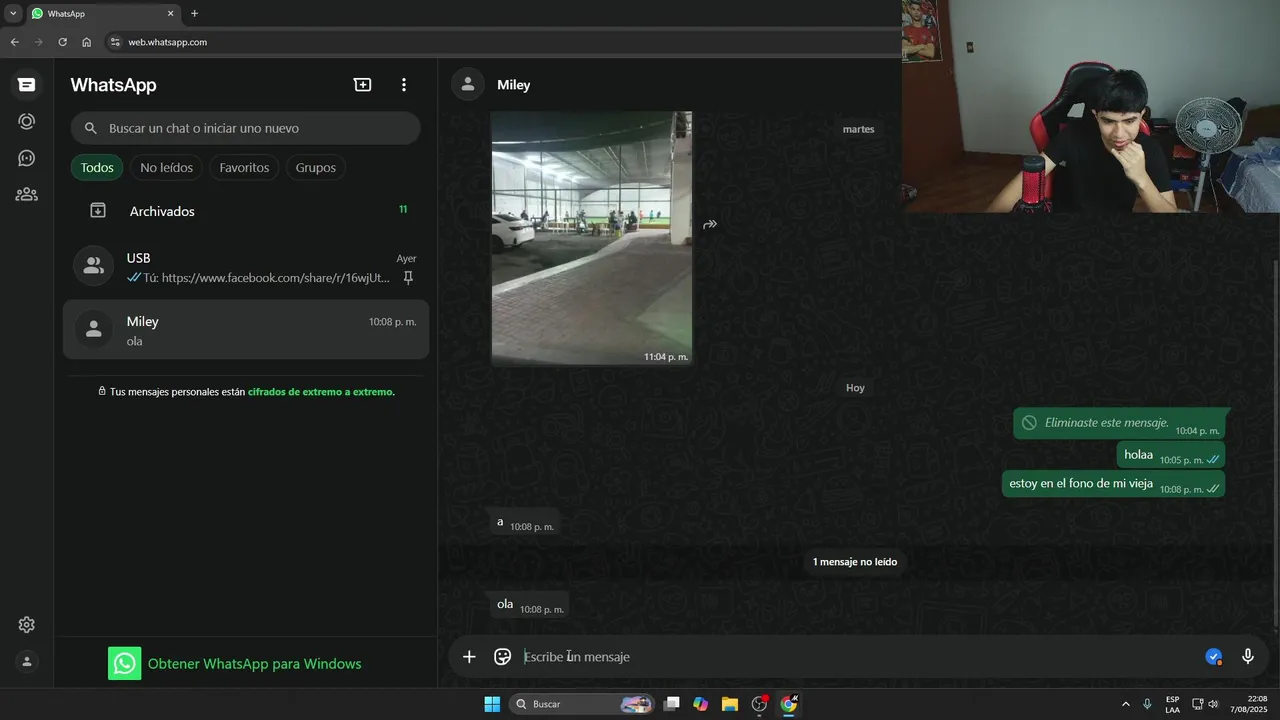
Task: Open the emoji and sticker picker
Action: [503, 657]
